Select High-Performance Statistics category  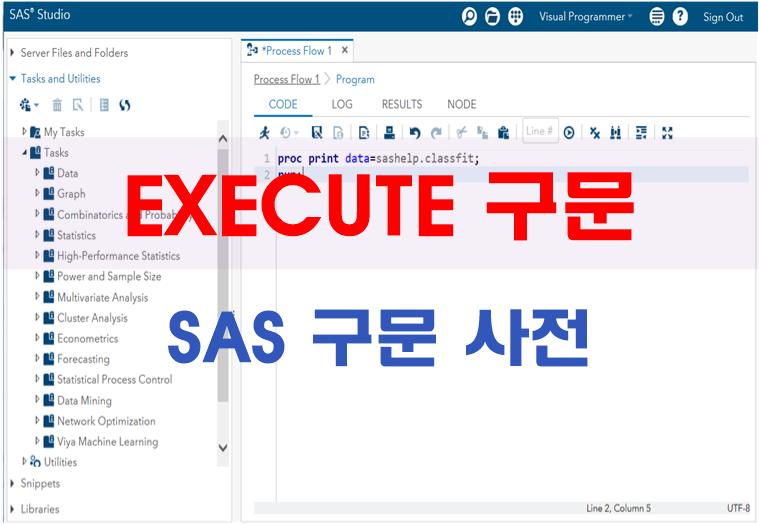(118, 256)
